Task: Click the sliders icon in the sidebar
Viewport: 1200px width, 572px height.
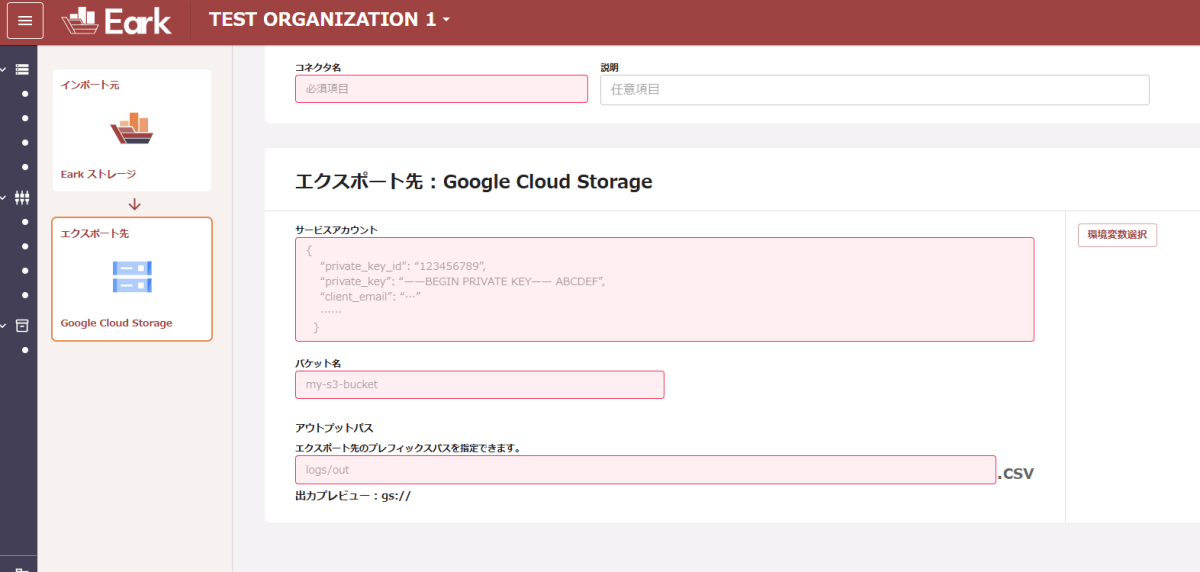Action: (23, 197)
